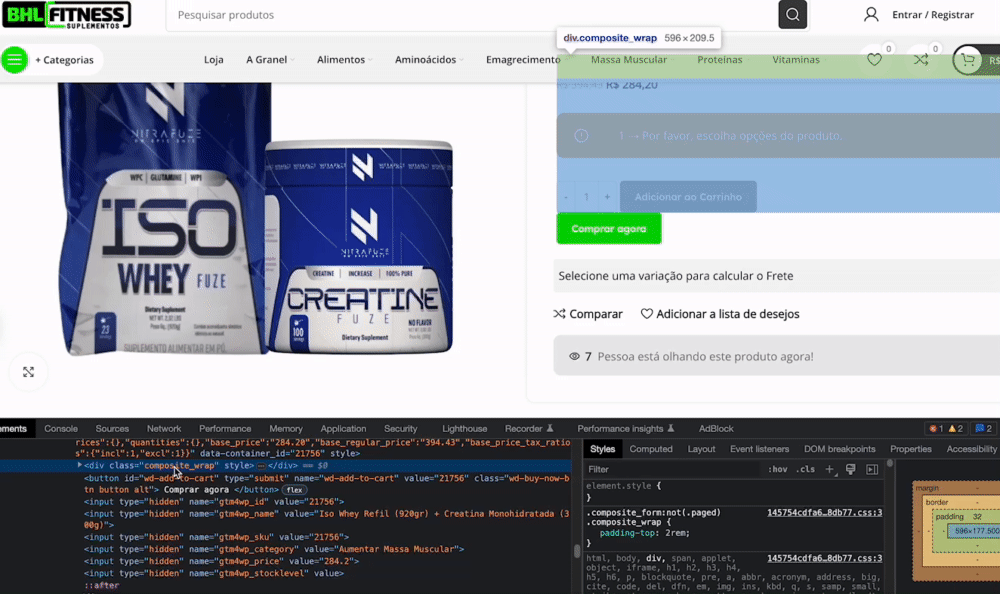Open the Alimentos menu dropdown
The image size is (1000, 594).
[344, 59]
